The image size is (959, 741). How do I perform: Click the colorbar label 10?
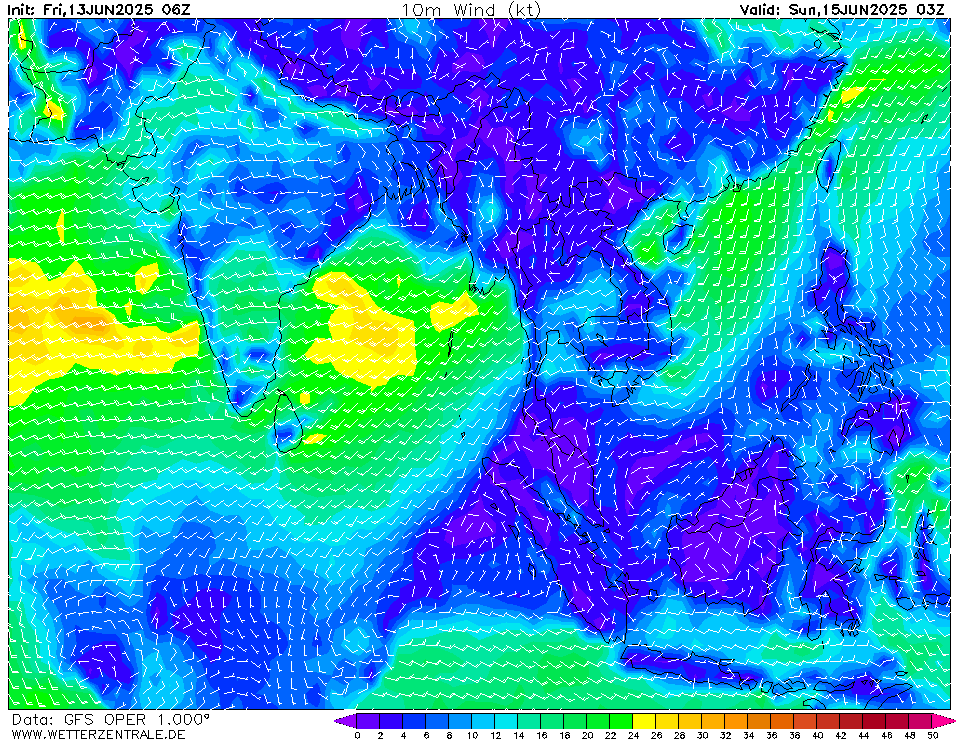(x=472, y=735)
